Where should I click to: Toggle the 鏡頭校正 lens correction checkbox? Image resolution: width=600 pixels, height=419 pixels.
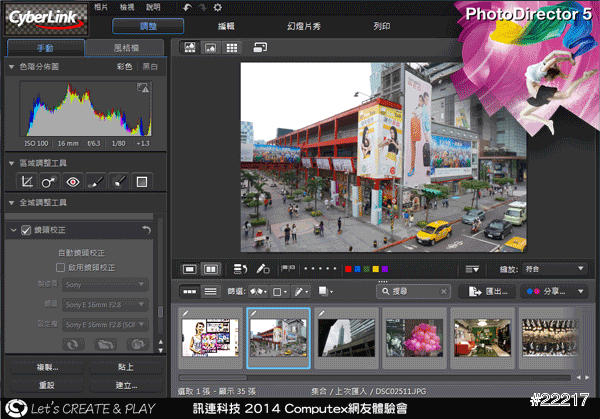(x=26, y=231)
